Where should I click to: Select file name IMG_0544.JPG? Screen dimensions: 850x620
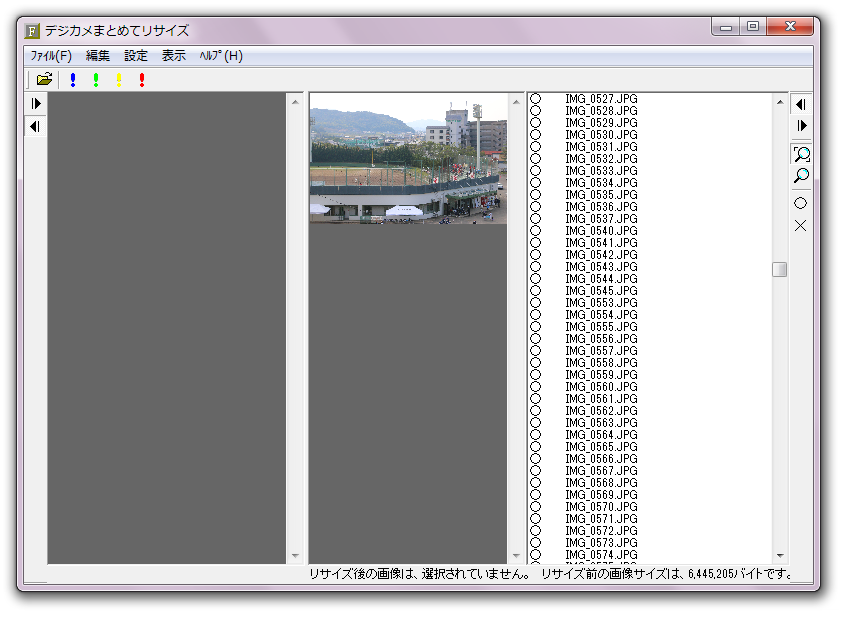tap(601, 279)
